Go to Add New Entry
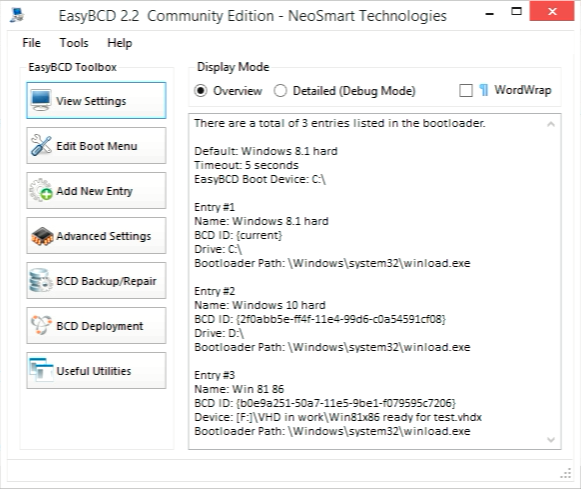The width and height of the screenshot is (581, 489). [x=96, y=190]
